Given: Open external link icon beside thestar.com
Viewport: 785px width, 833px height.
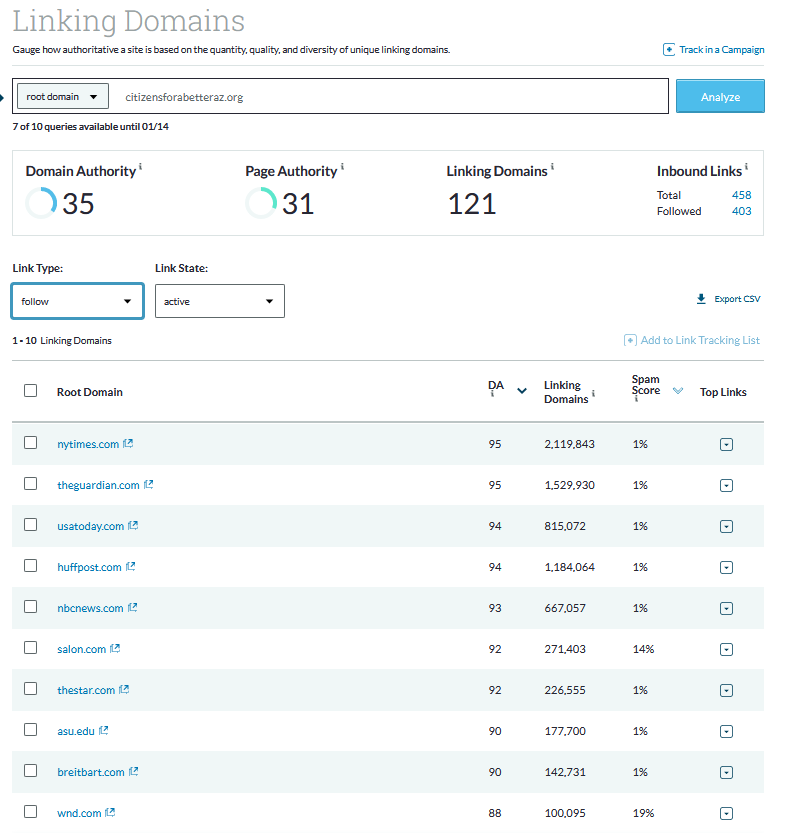Looking at the screenshot, I should (x=124, y=690).
